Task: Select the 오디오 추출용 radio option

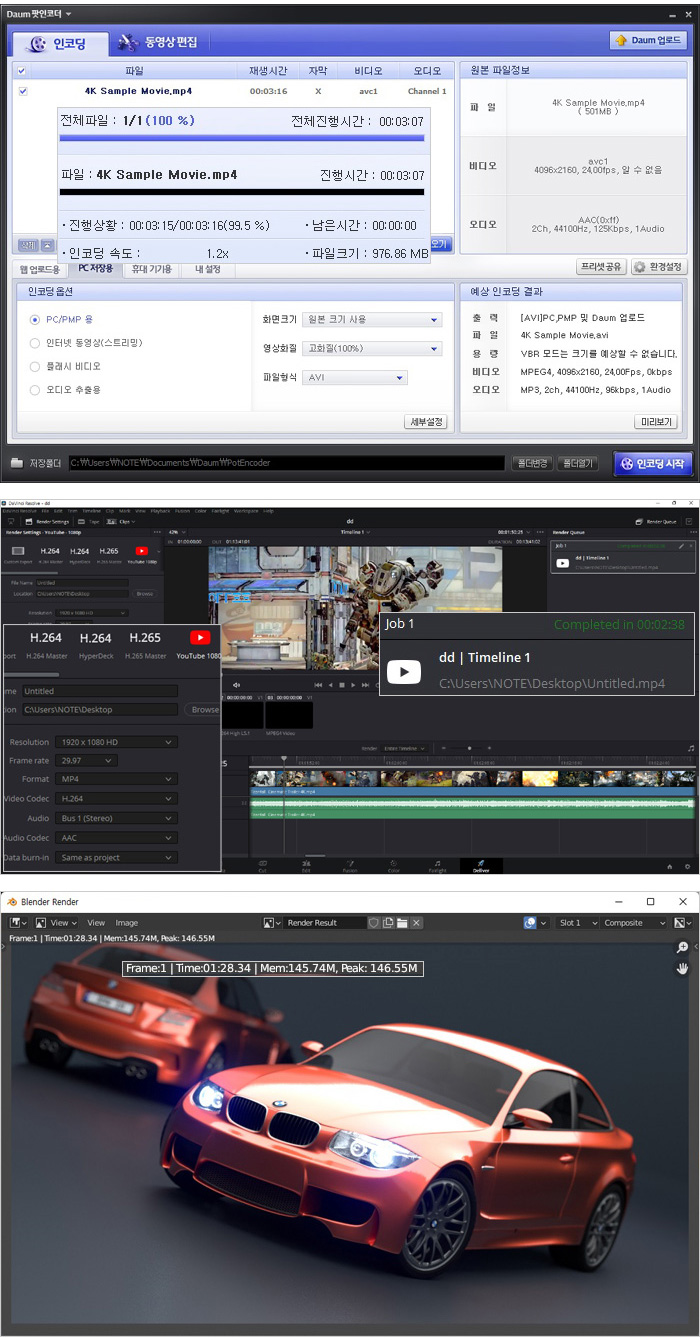Action: 36,390
